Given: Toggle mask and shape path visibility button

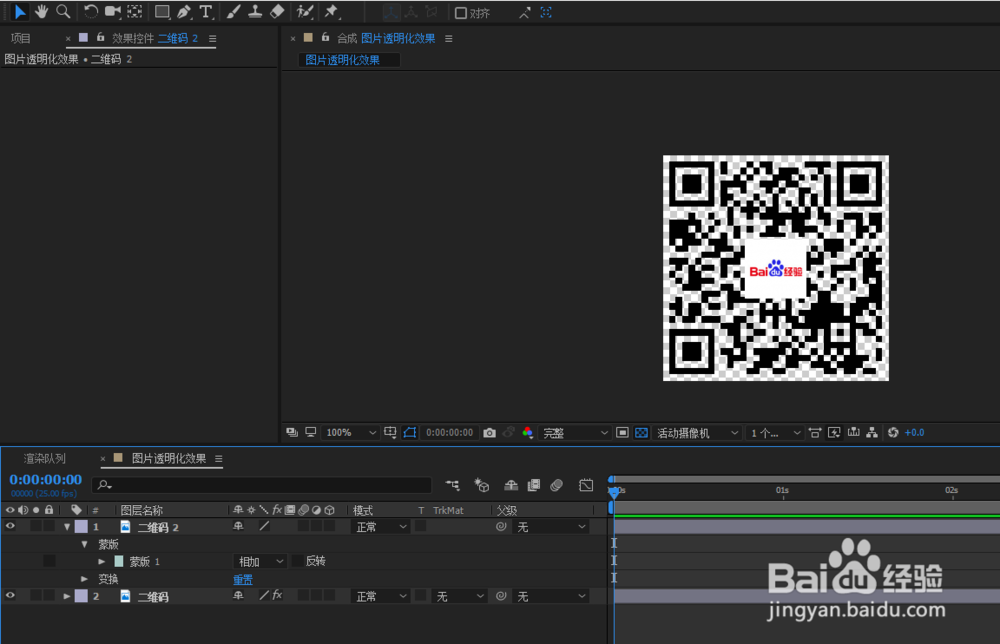Looking at the screenshot, I should coord(409,433).
